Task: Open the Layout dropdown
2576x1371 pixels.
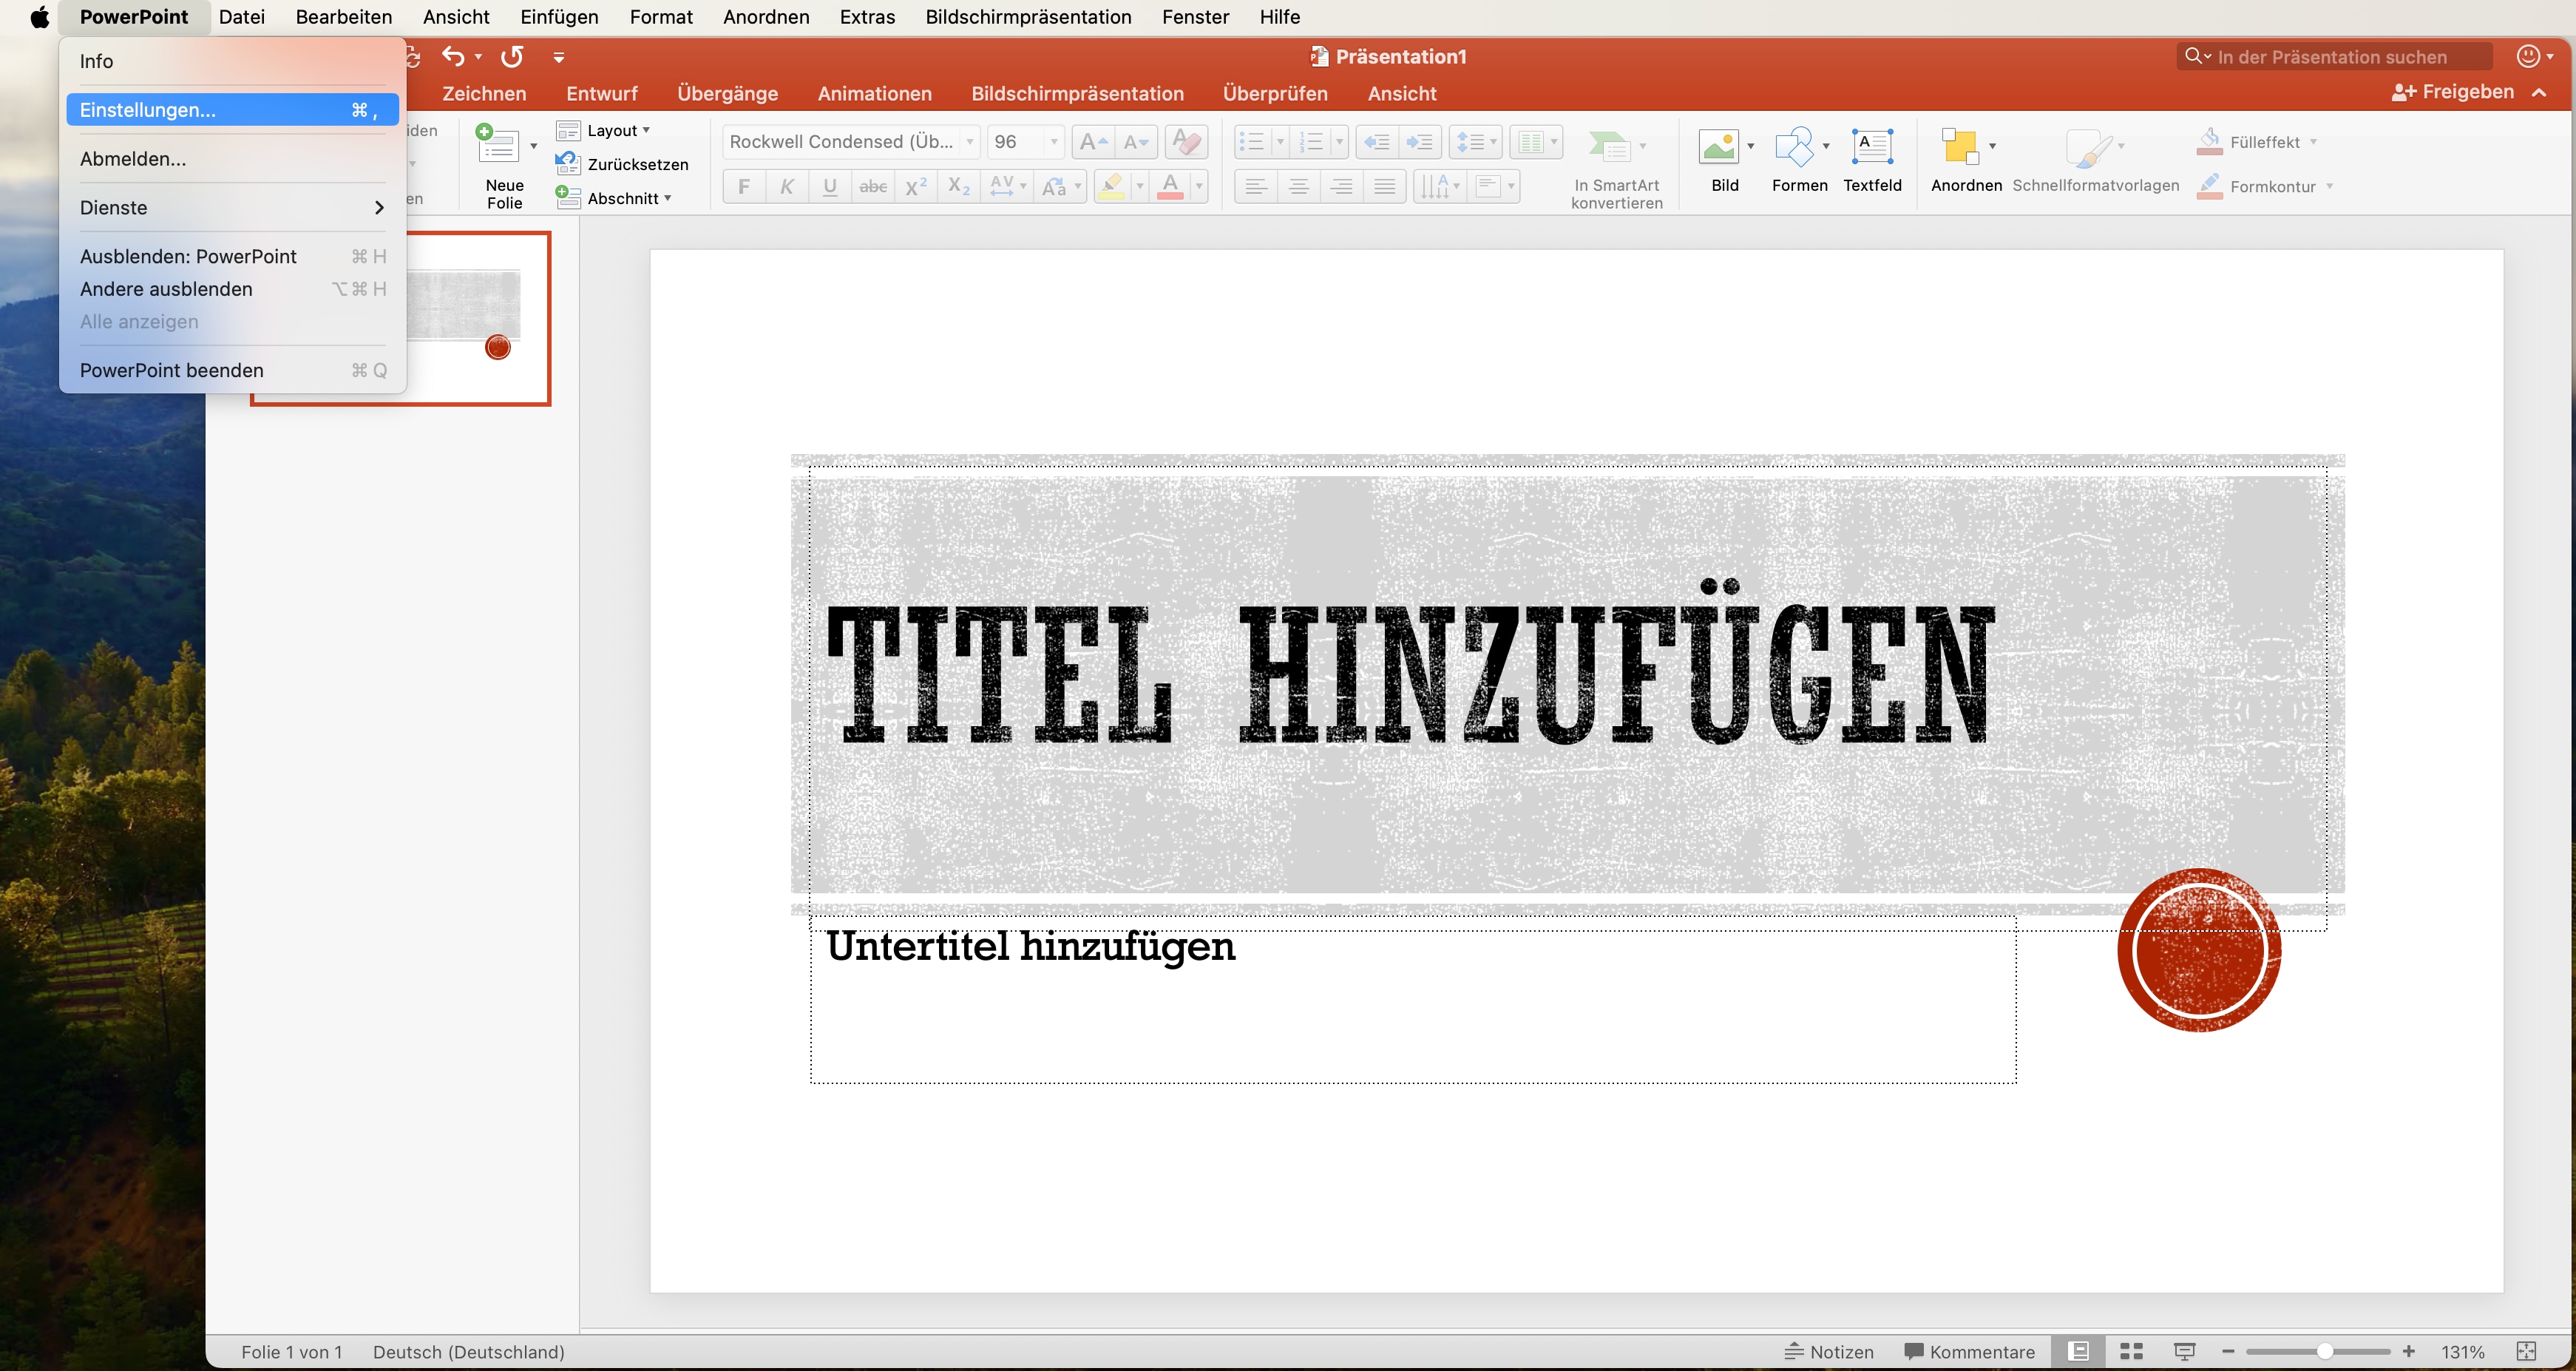Action: (603, 131)
